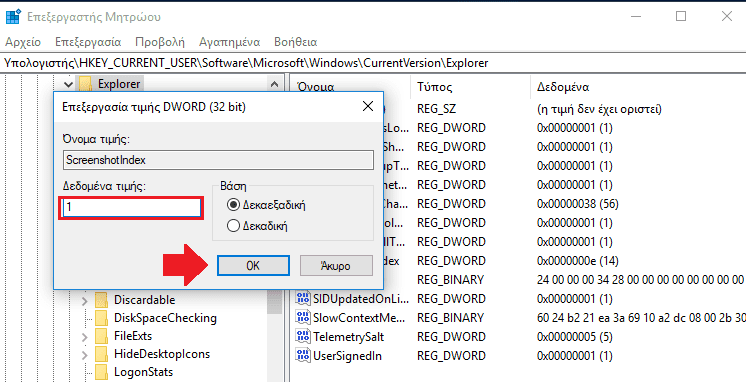This screenshot has width=750, height=382.
Task: Click the Registry Editor app icon in title bar
Action: coord(13,17)
